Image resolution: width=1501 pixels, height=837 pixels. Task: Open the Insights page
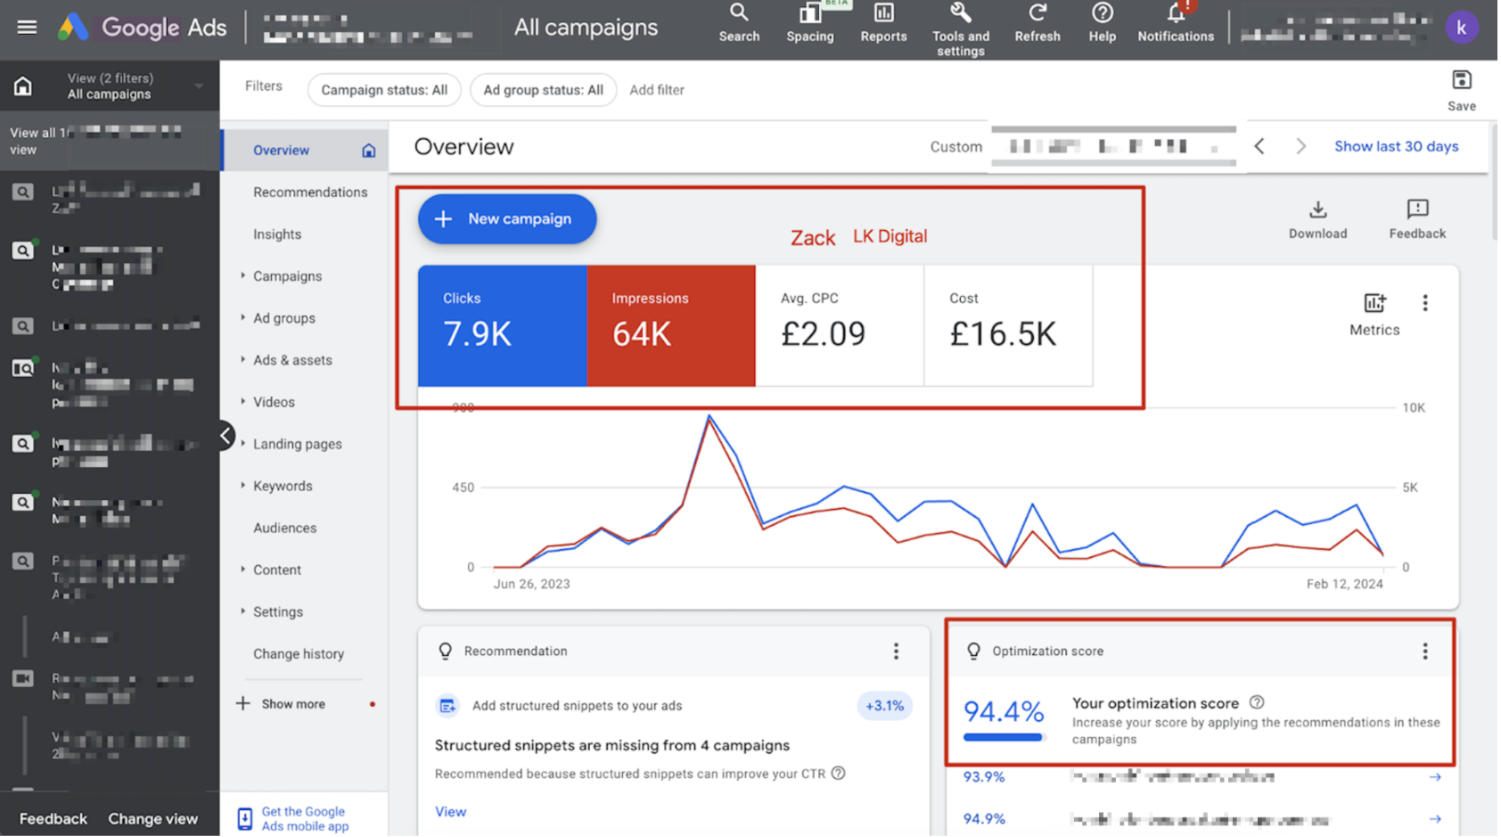click(277, 234)
